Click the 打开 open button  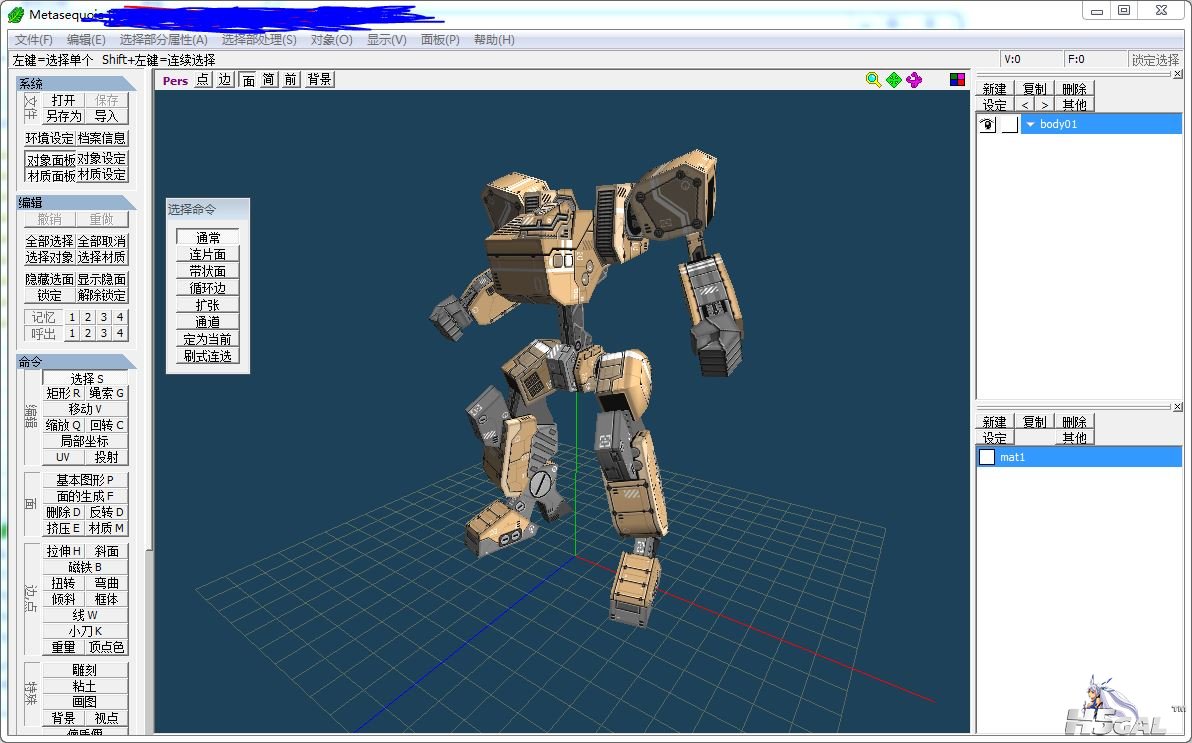[63, 100]
